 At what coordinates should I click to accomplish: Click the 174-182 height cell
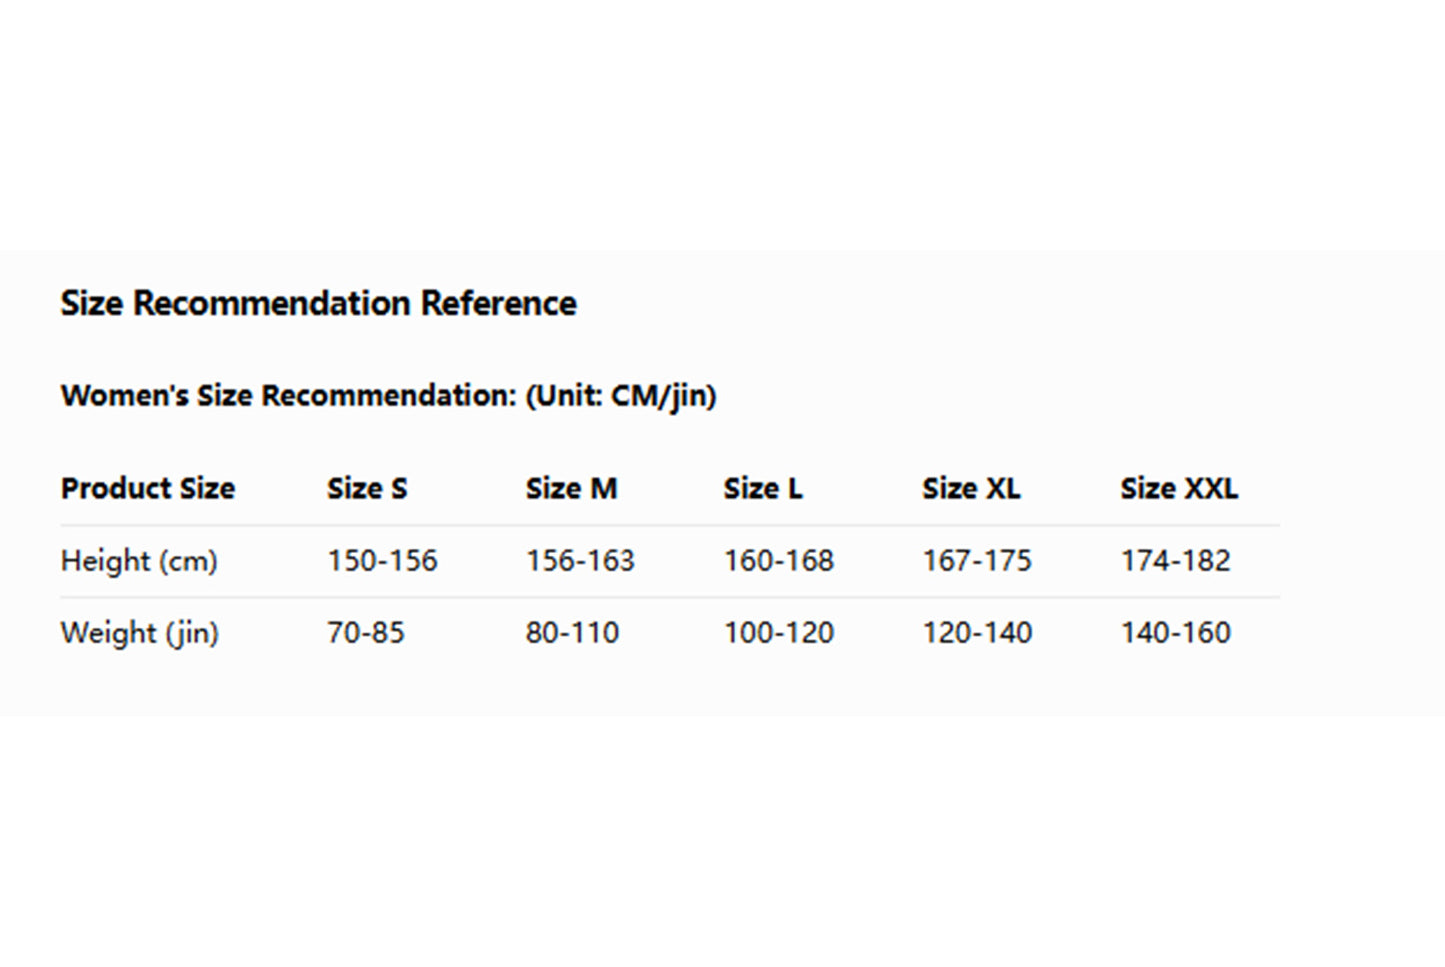[1175, 561]
